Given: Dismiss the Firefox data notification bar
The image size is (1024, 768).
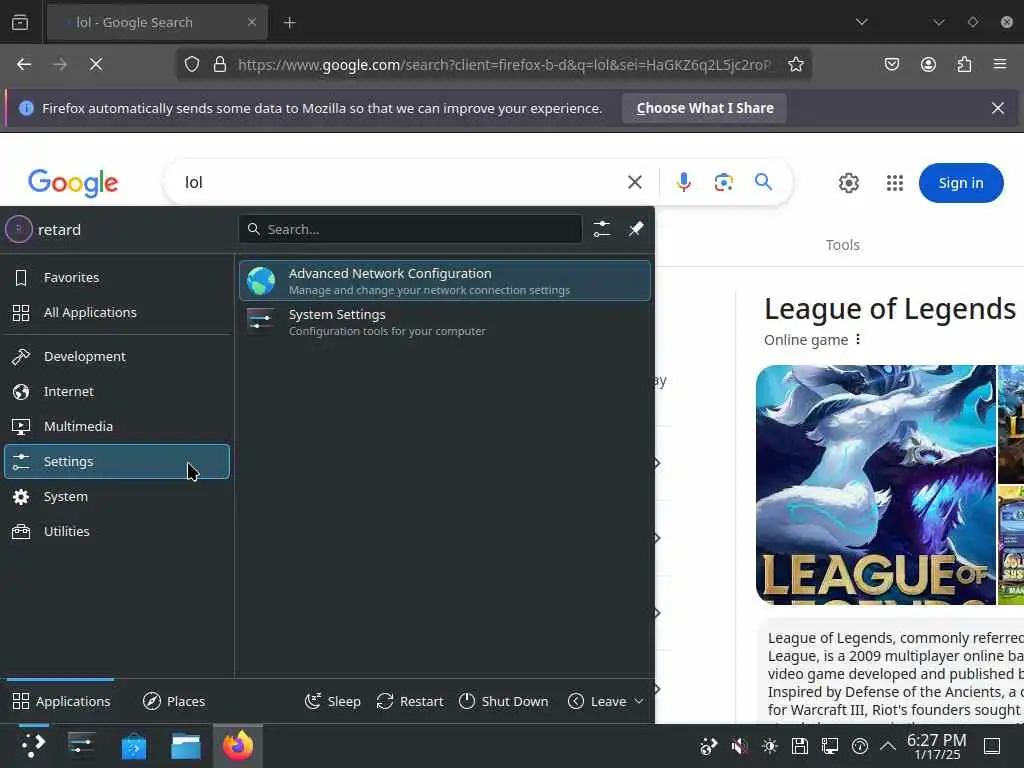Looking at the screenshot, I should pos(998,108).
